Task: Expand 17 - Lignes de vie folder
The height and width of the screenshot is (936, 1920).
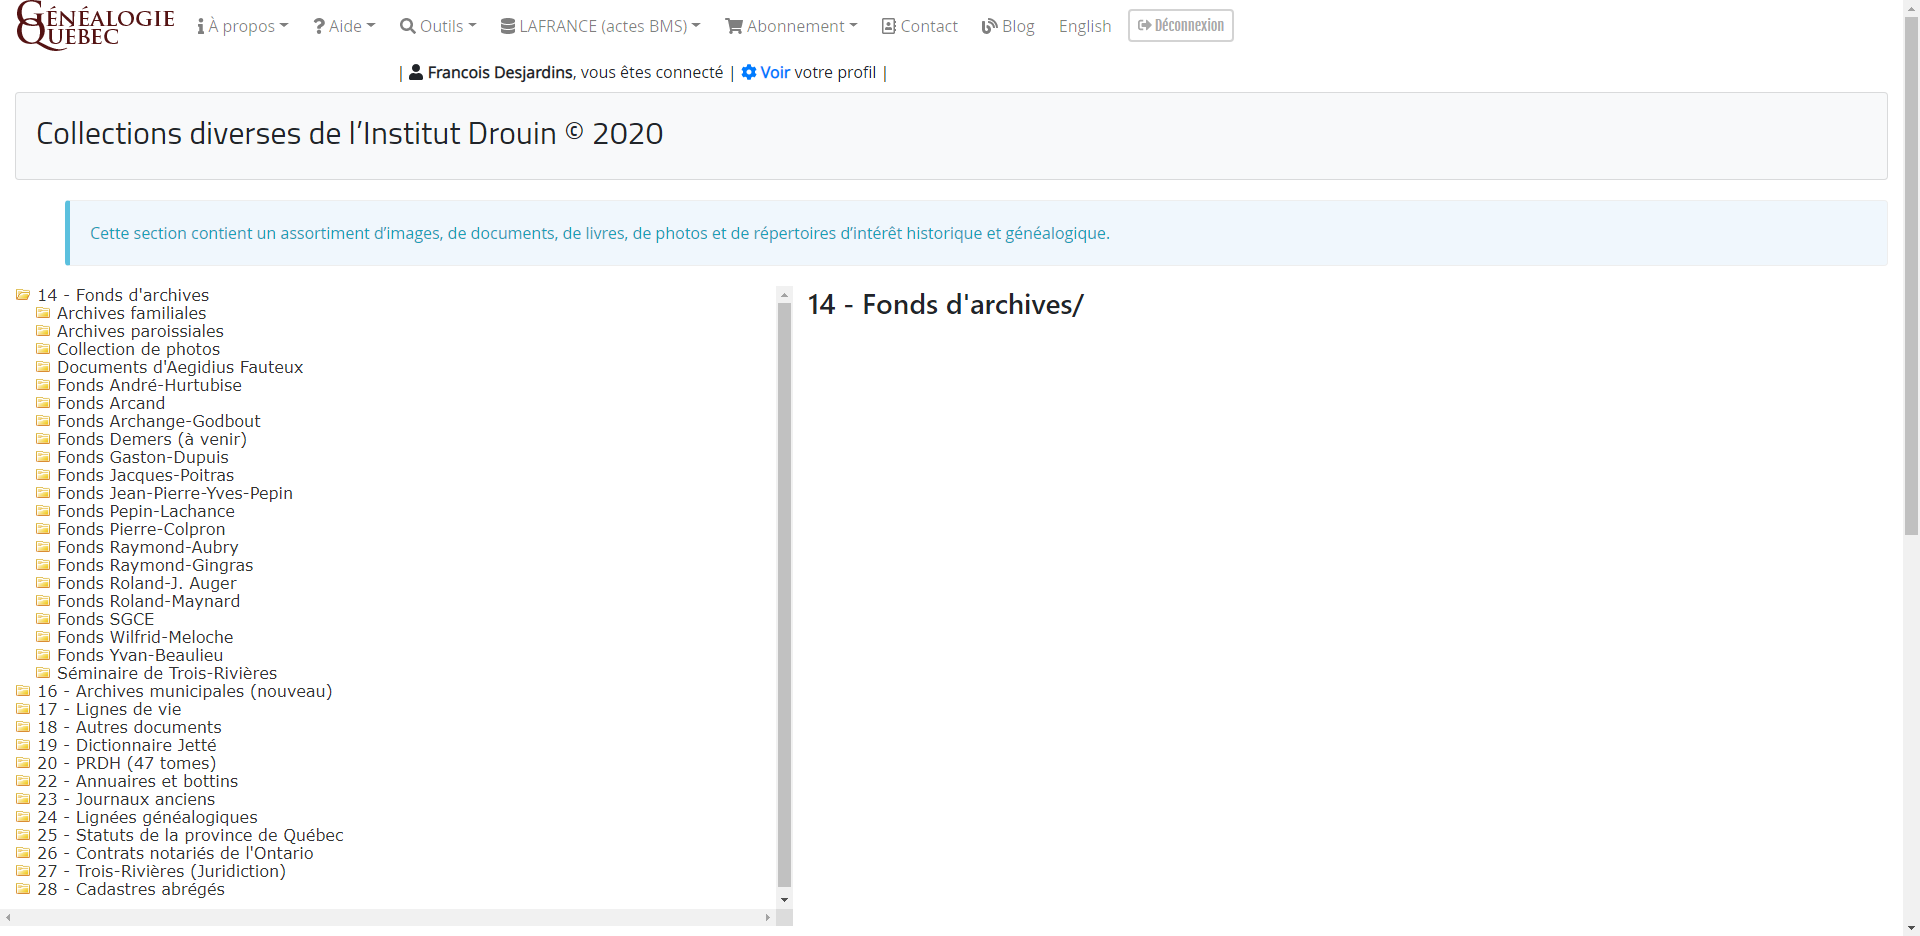Action: coord(23,709)
